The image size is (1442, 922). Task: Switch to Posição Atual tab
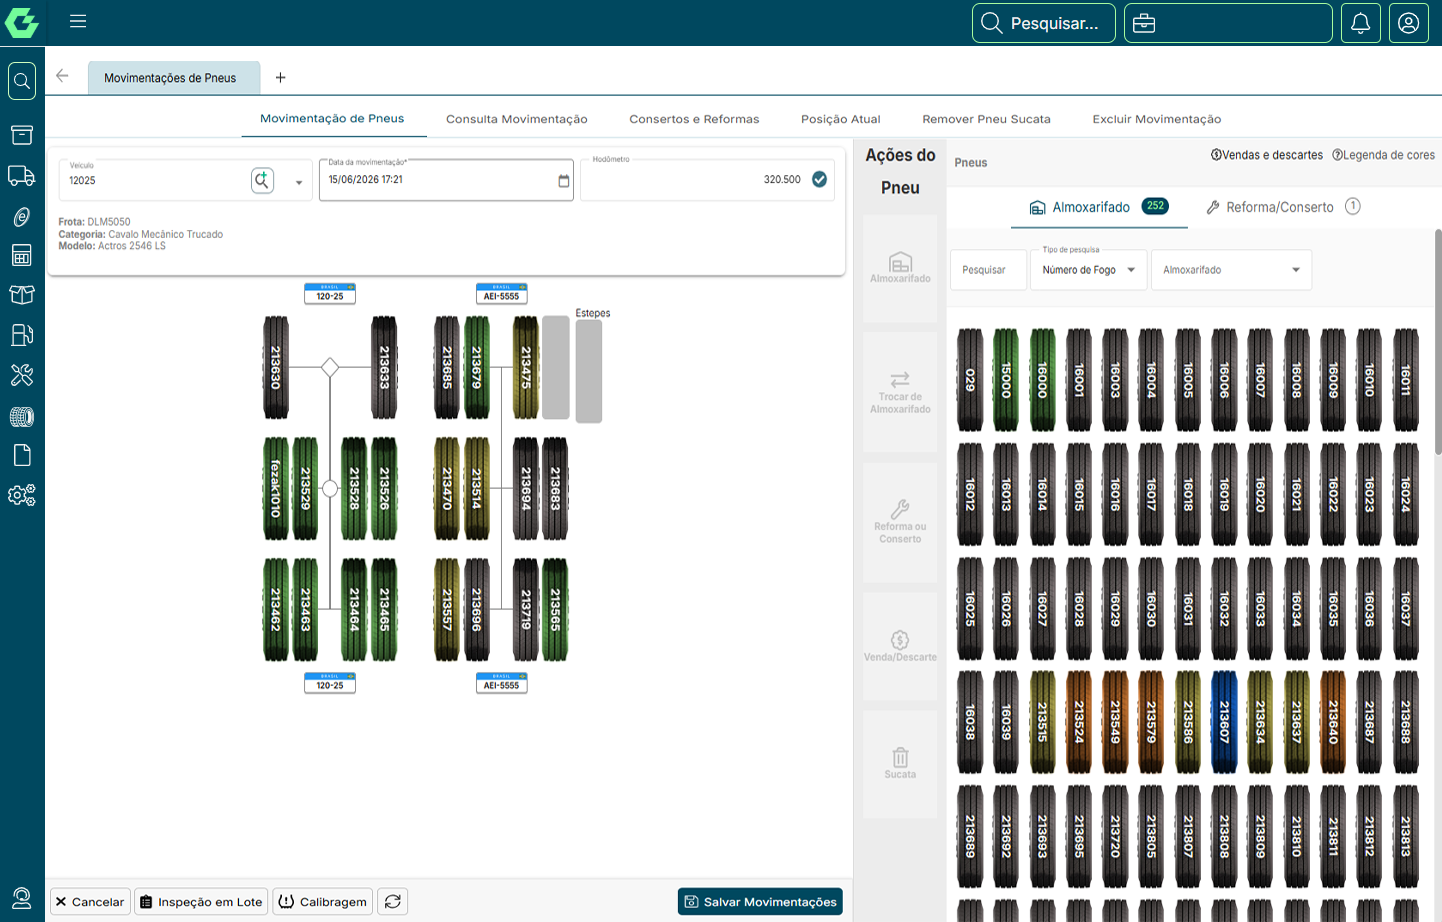tap(840, 119)
